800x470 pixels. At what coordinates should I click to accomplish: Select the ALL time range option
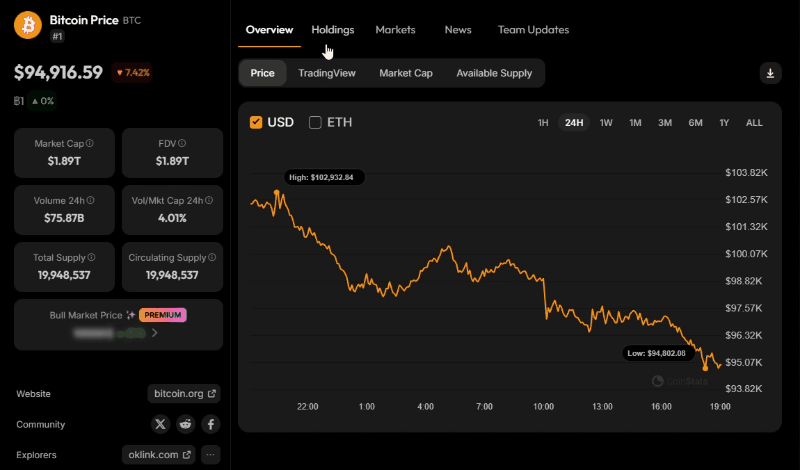[754, 123]
